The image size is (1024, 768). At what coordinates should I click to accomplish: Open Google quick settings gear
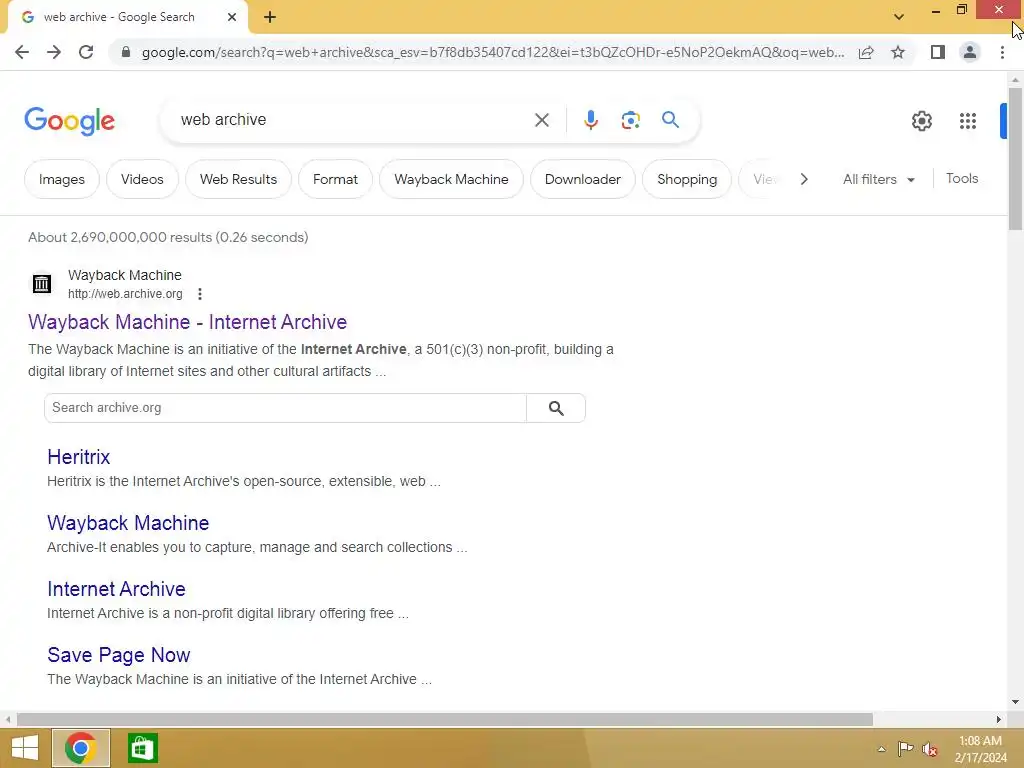(x=921, y=121)
